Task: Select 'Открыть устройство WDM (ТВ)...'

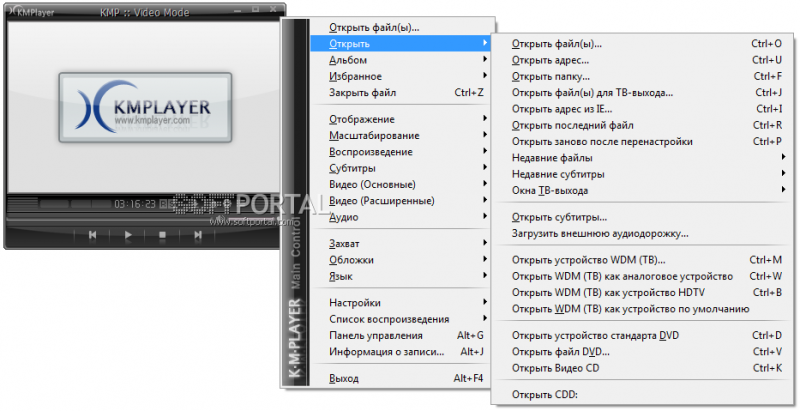Action: tap(644, 260)
